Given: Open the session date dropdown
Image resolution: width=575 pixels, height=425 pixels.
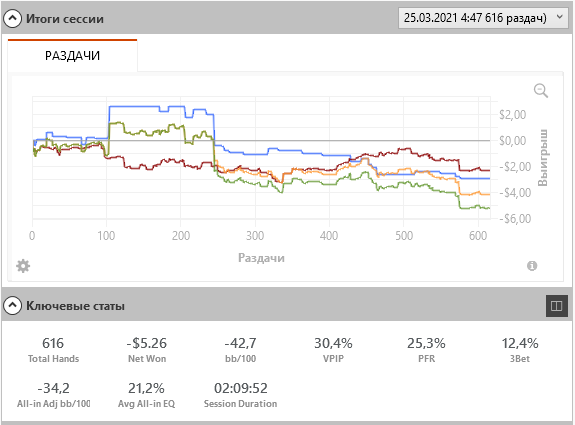Looking at the screenshot, I should point(483,18).
